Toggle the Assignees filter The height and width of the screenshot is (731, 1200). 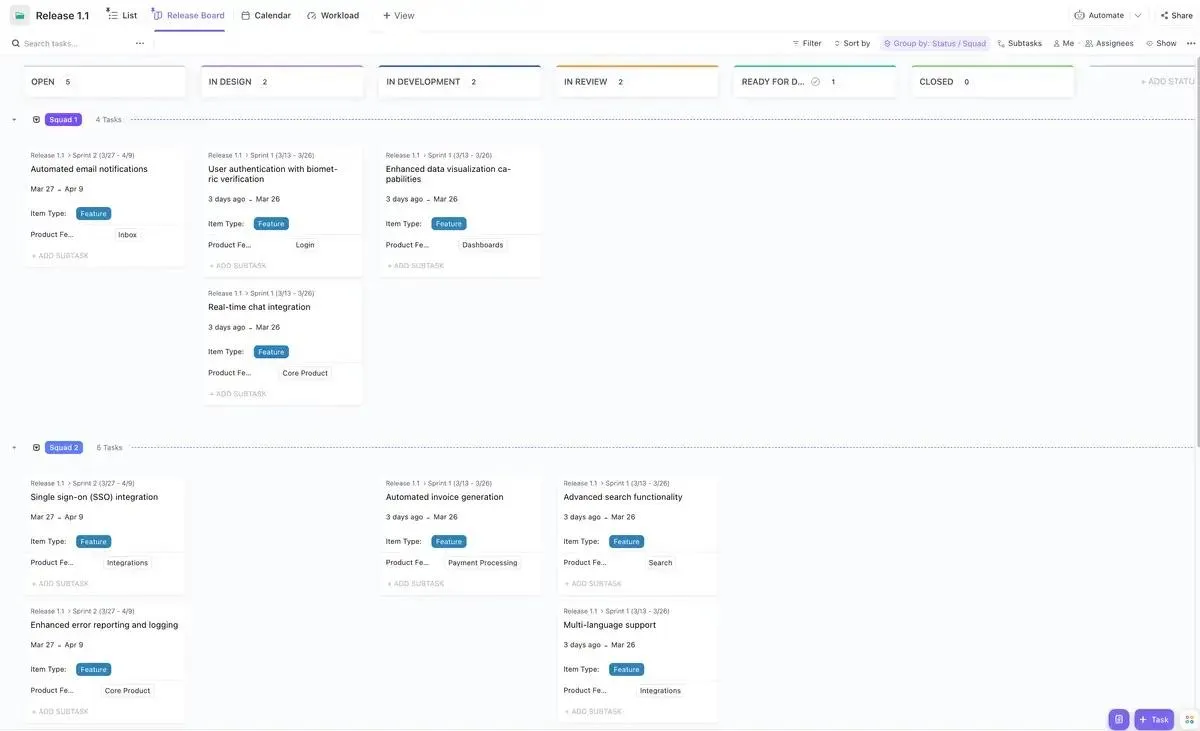[x=1109, y=43]
